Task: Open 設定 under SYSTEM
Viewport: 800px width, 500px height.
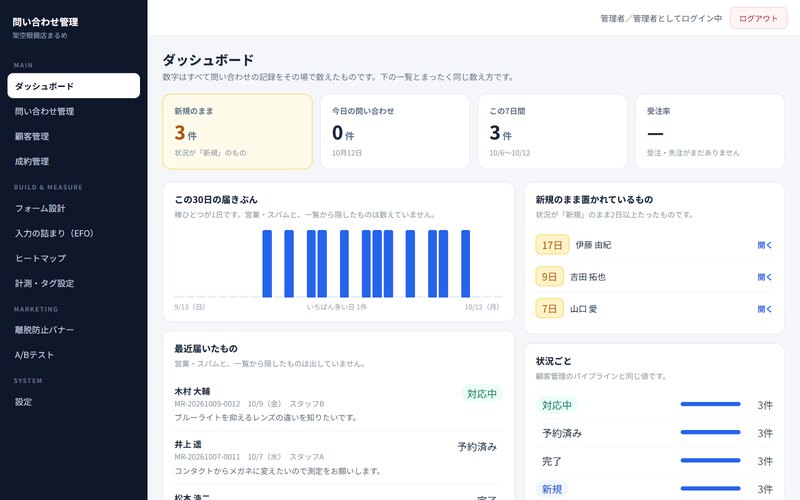Action: [x=73, y=402]
